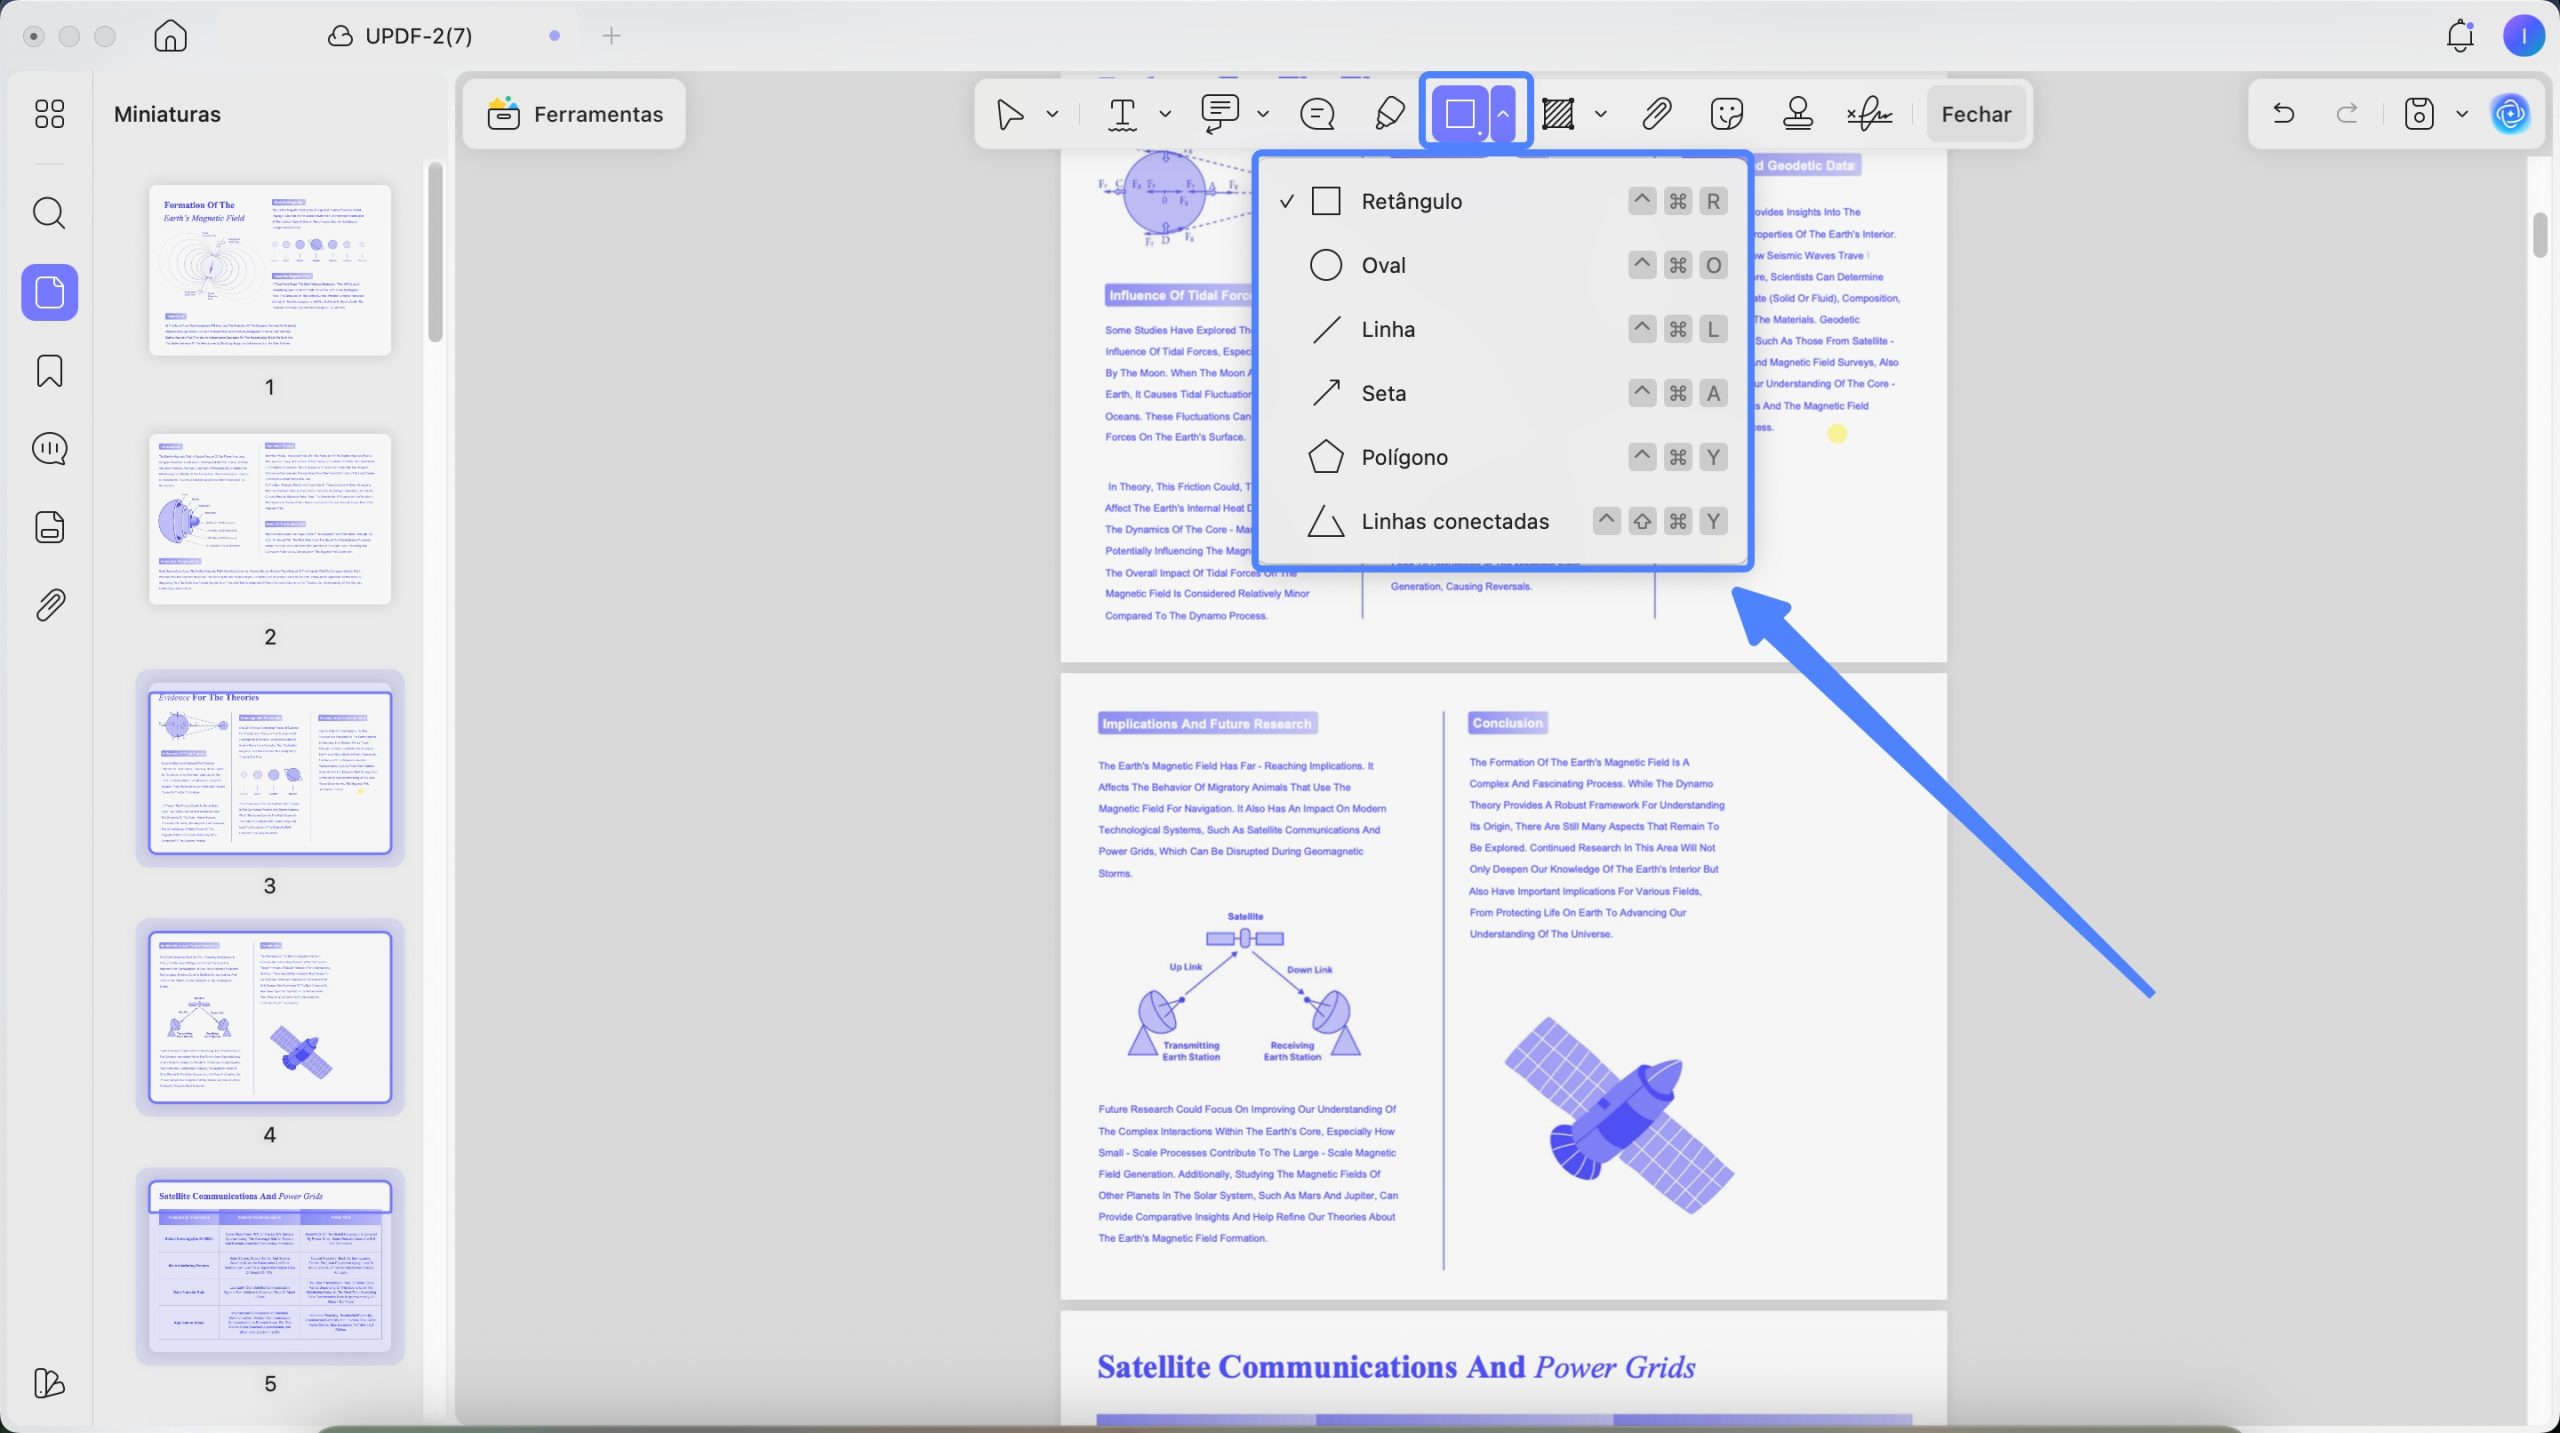
Task: Click the Ferramentas button
Action: 575,114
